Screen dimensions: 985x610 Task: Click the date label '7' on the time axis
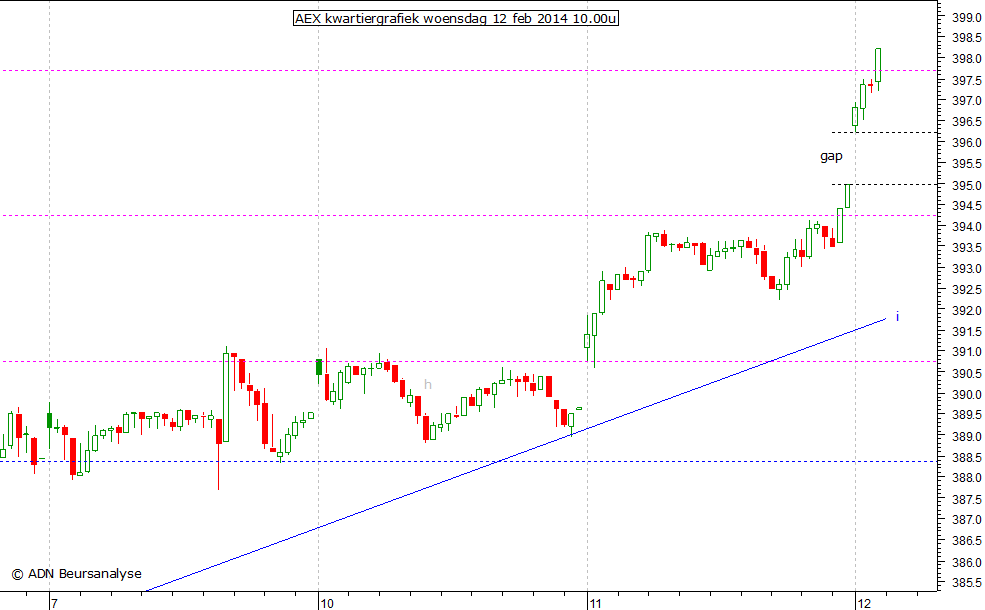(x=55, y=604)
